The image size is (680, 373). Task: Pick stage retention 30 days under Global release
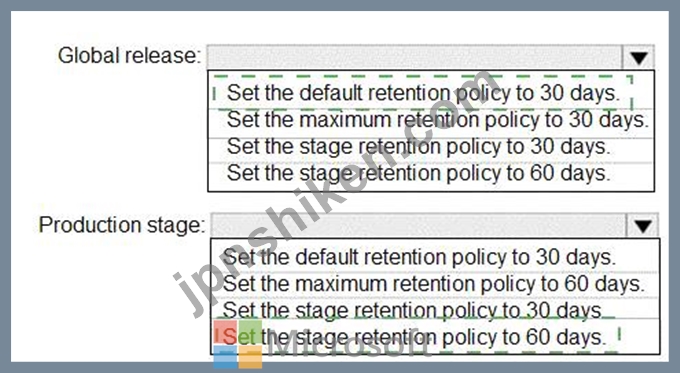[x=418, y=146]
